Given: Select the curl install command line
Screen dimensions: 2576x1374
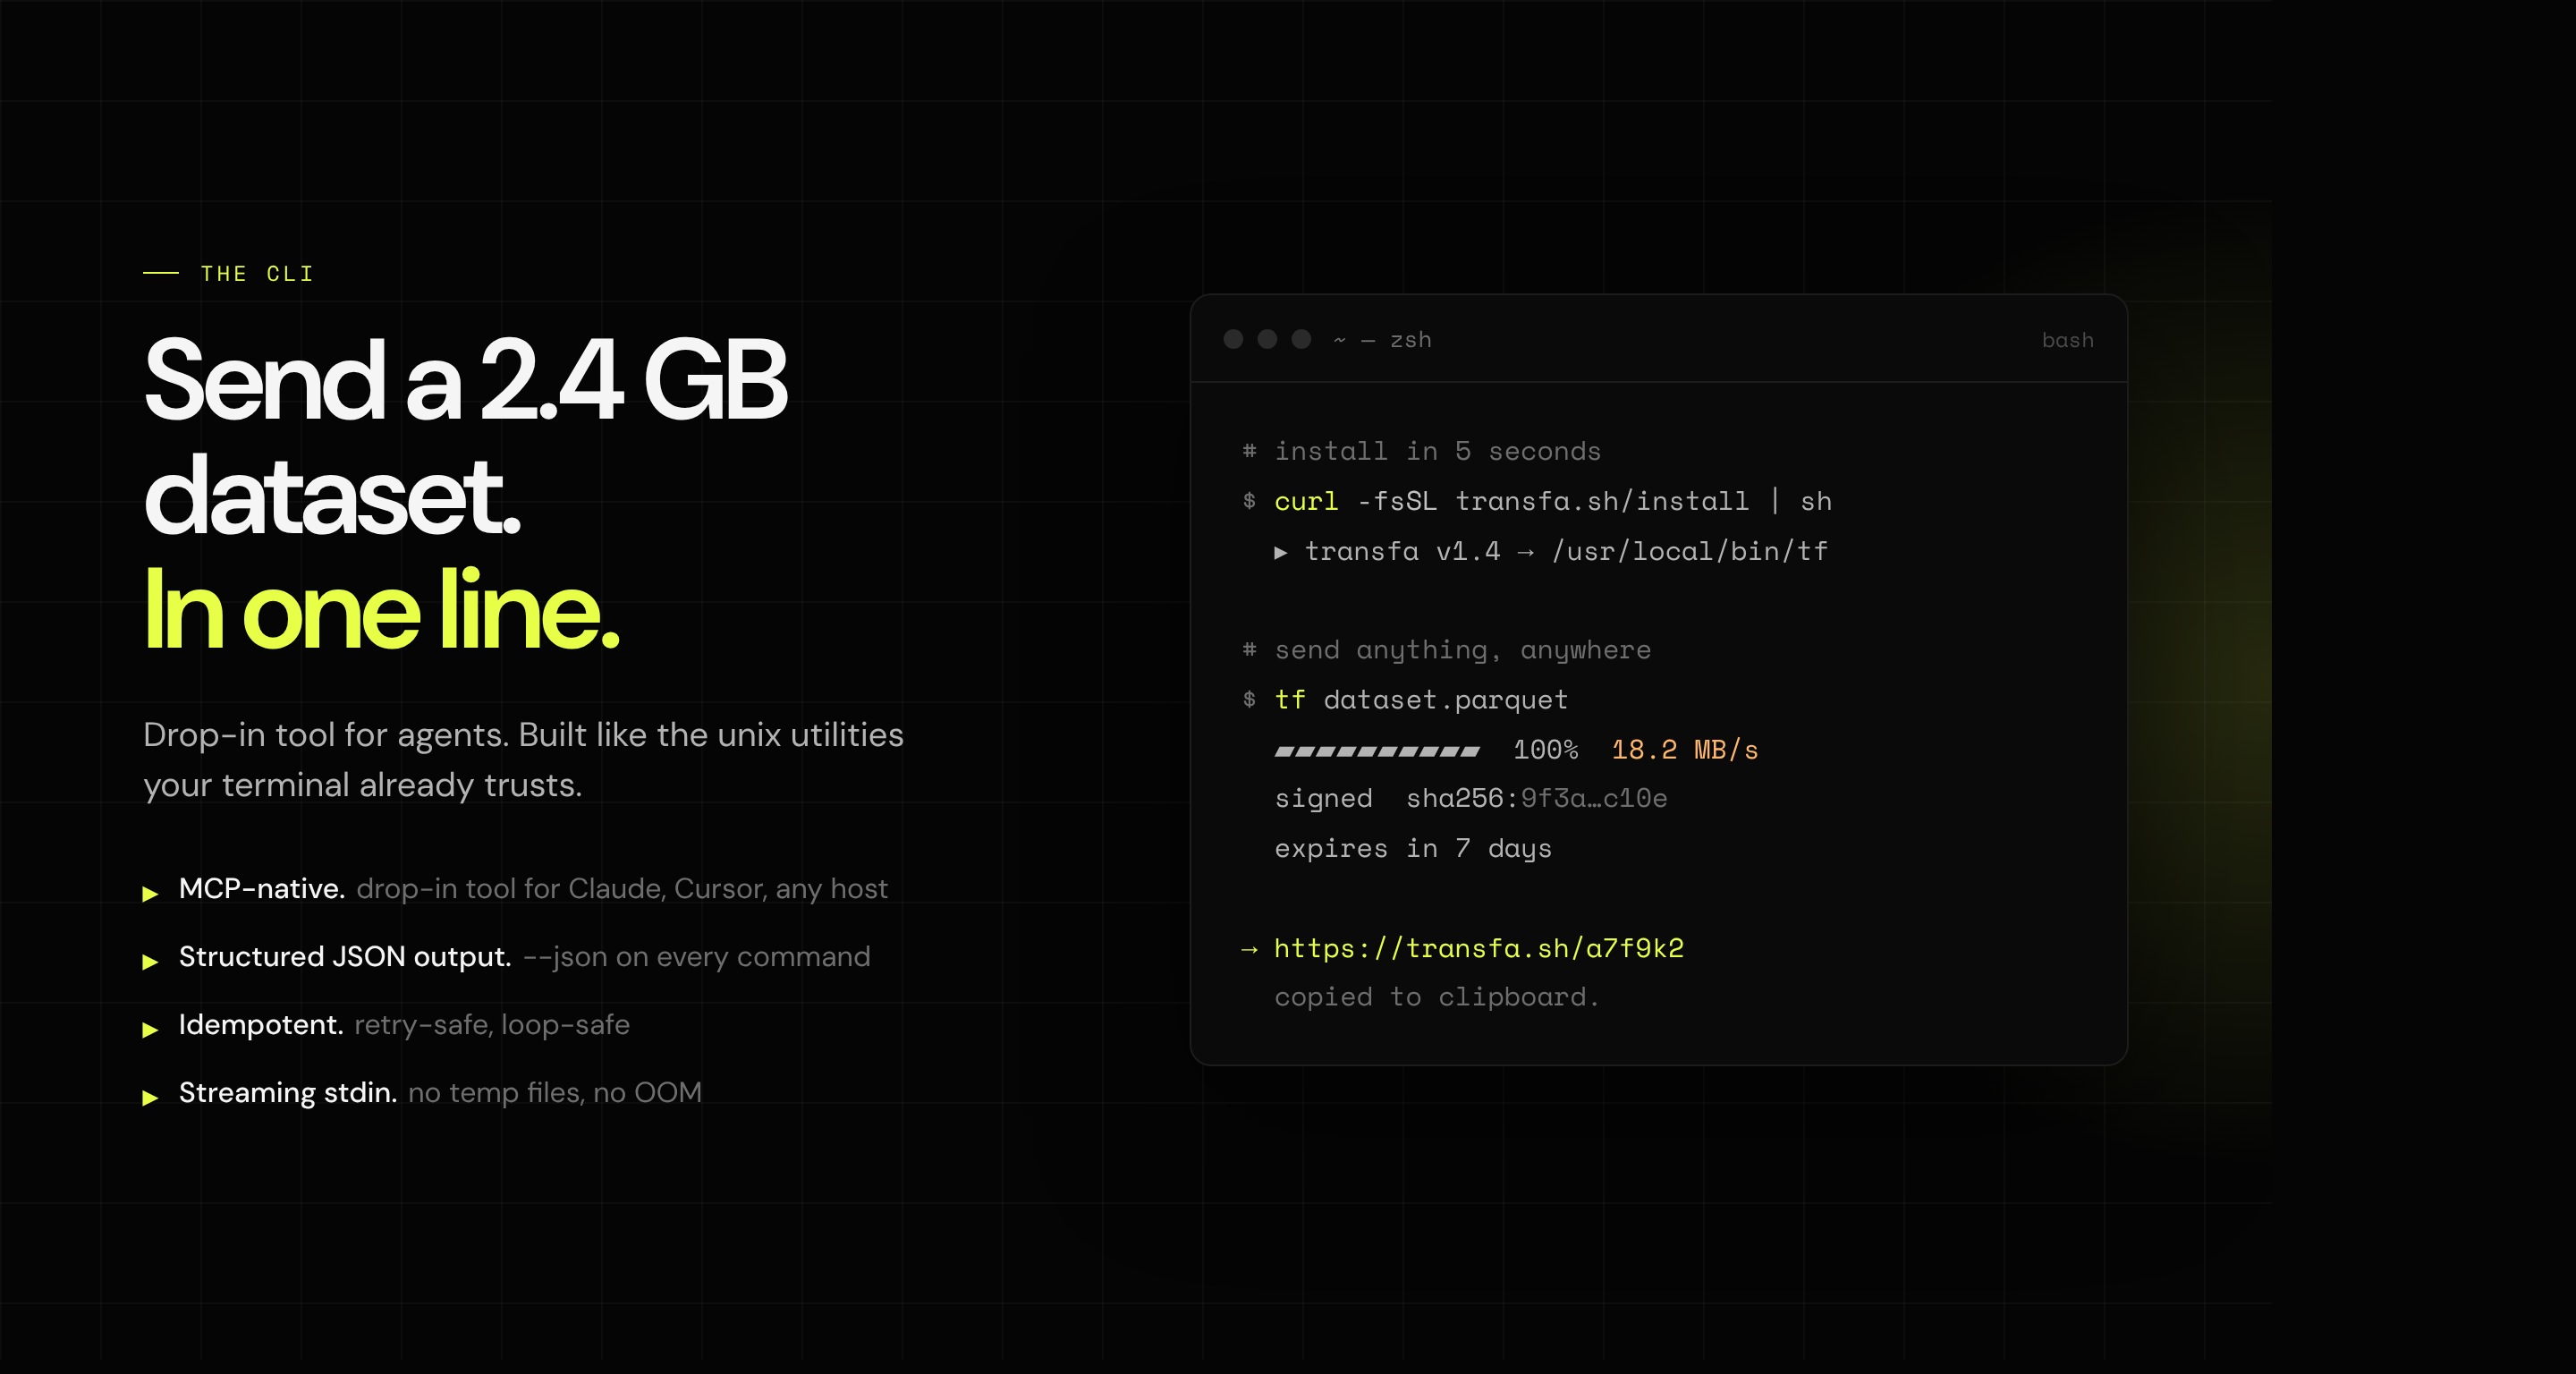Looking at the screenshot, I should [x=1553, y=501].
